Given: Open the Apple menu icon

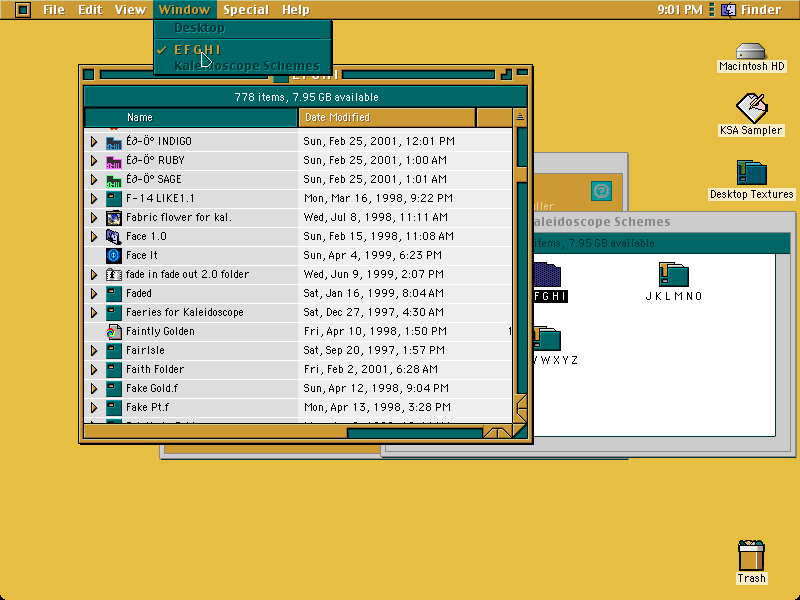Looking at the screenshot, I should point(23,10).
